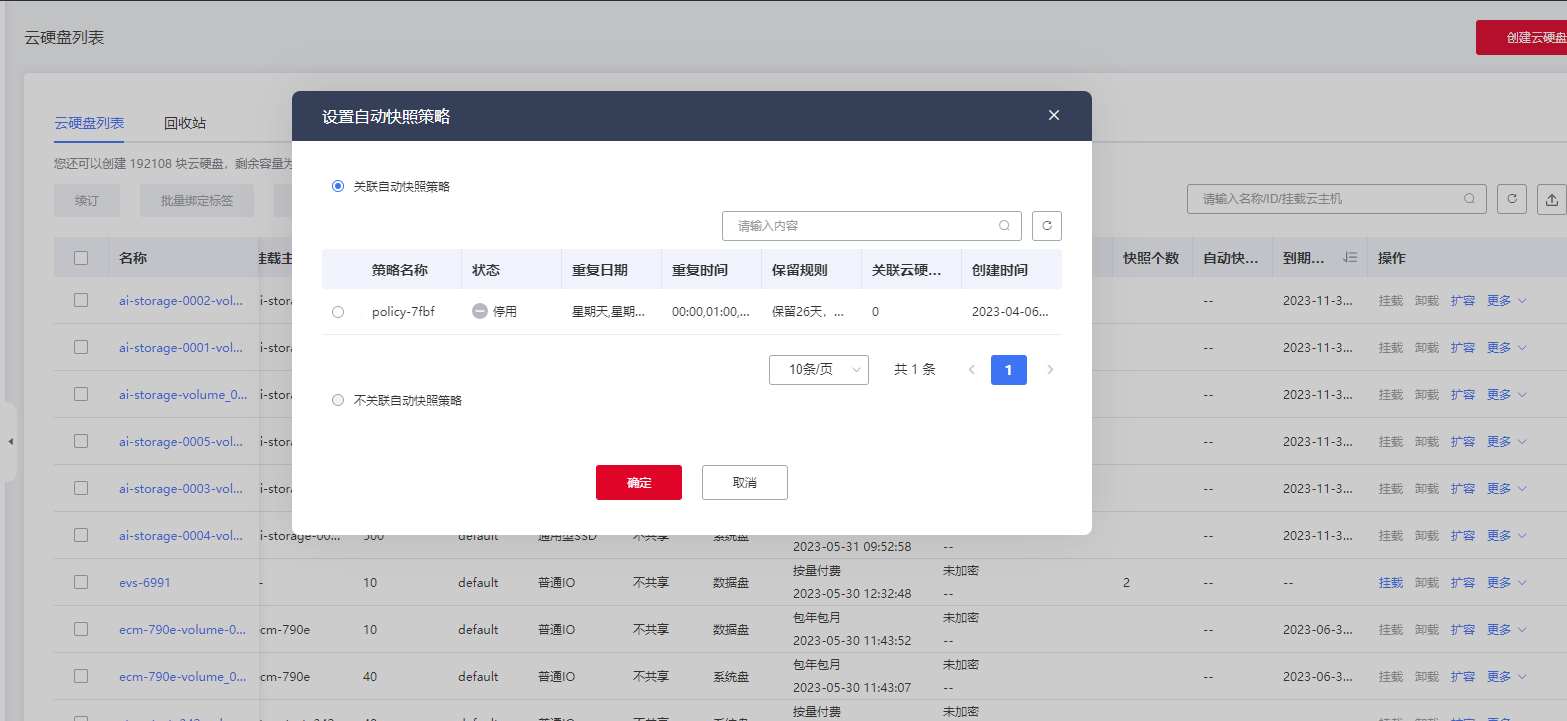Click the 重复日期 column header
Viewport: 1567px width, 721px height.
[600, 270]
